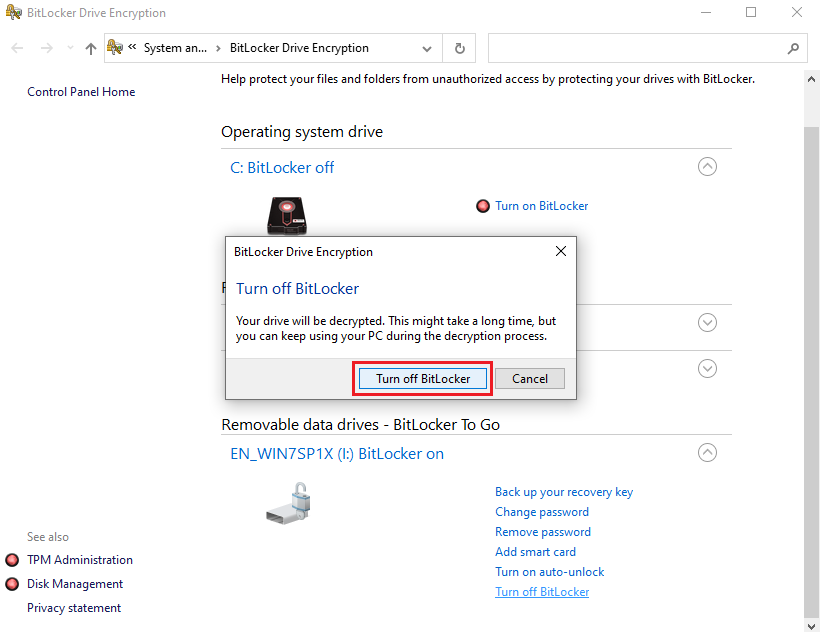This screenshot has width=820, height=635.
Task: Click the search magnifier icon
Action: point(793,47)
